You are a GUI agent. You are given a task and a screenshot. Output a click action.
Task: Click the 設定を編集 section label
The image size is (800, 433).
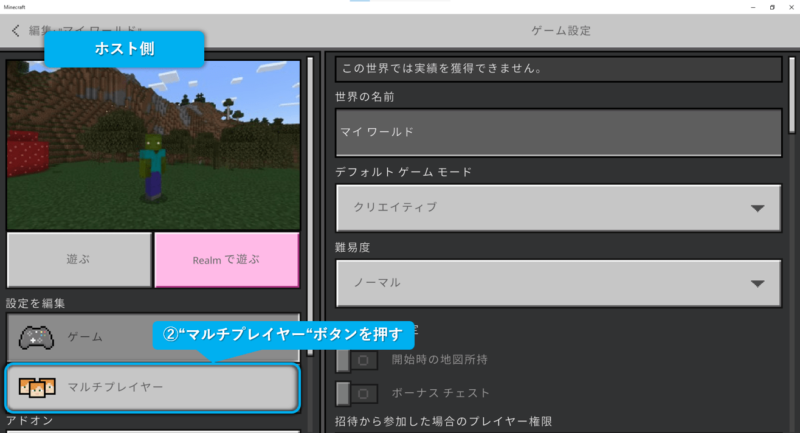[x=35, y=303]
